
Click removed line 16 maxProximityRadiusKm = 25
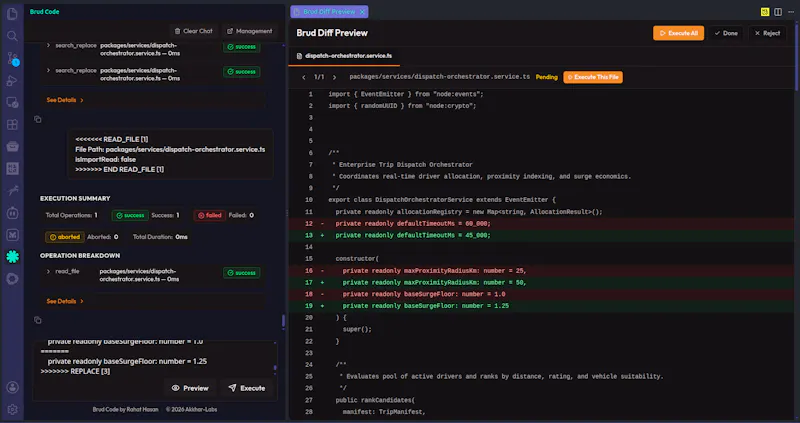[541, 271]
